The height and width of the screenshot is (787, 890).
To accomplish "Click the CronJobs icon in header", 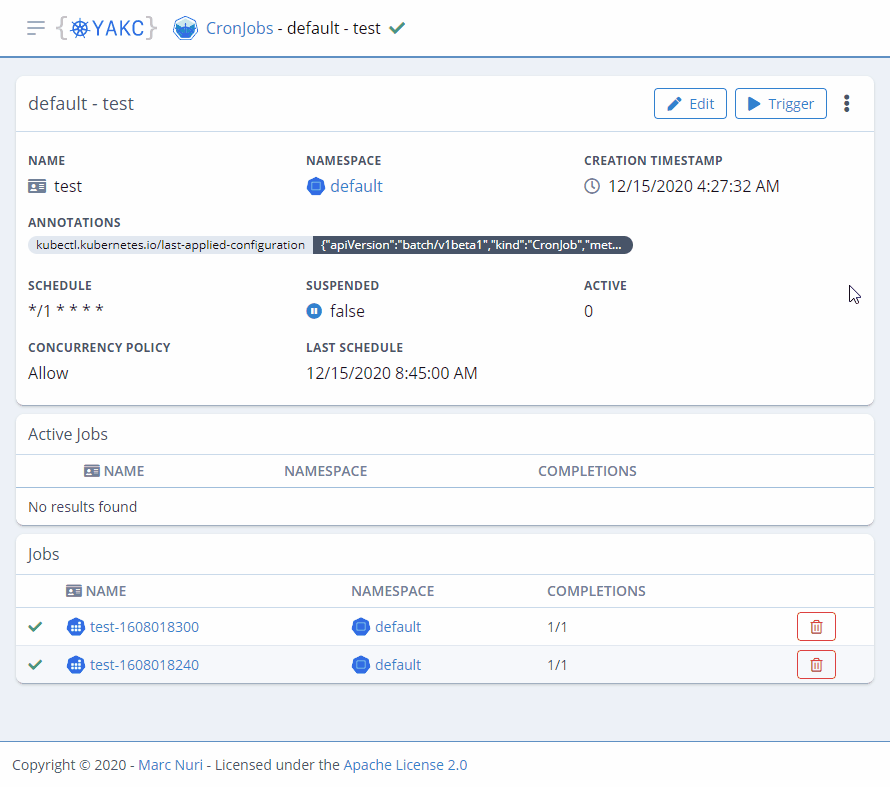I will [x=185, y=28].
